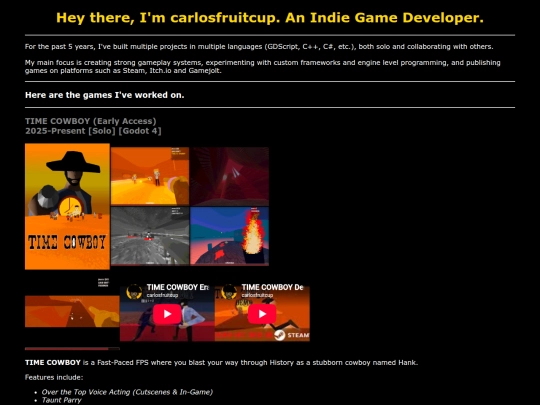
Task: Click the 'TIME COWBOY De' video title
Action: tap(272, 287)
